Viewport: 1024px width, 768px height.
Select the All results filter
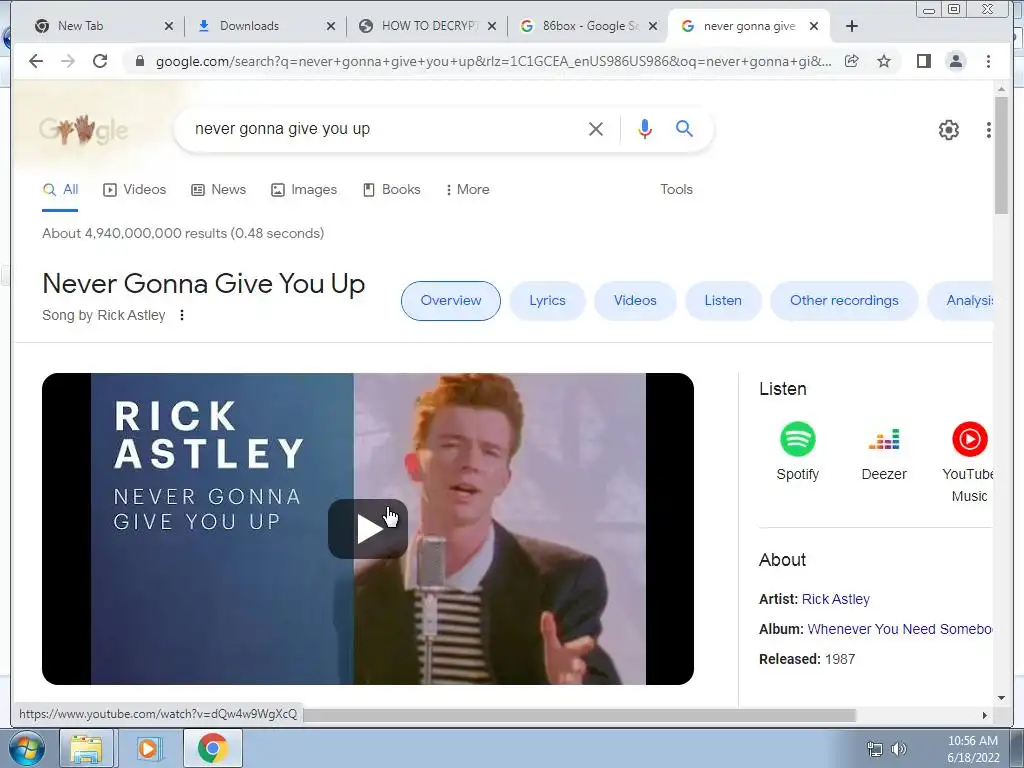pyautogui.click(x=60, y=189)
